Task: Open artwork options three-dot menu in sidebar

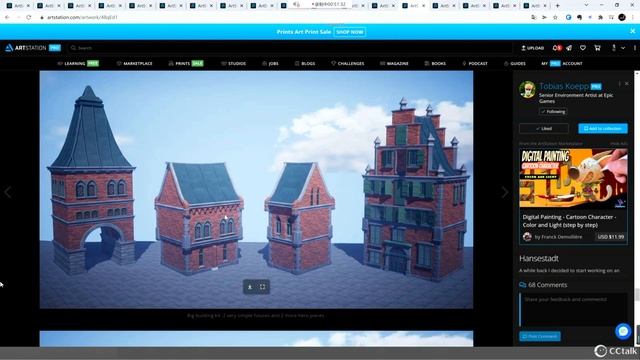Action: click(619, 84)
